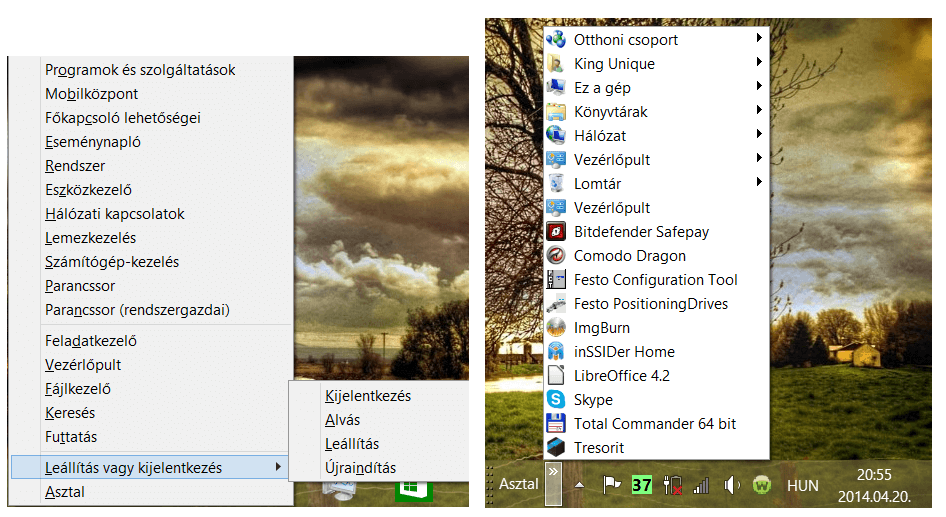The height and width of the screenshot is (517, 946).
Task: Open Főkapcsoló lehetőségei
Action: (x=122, y=118)
